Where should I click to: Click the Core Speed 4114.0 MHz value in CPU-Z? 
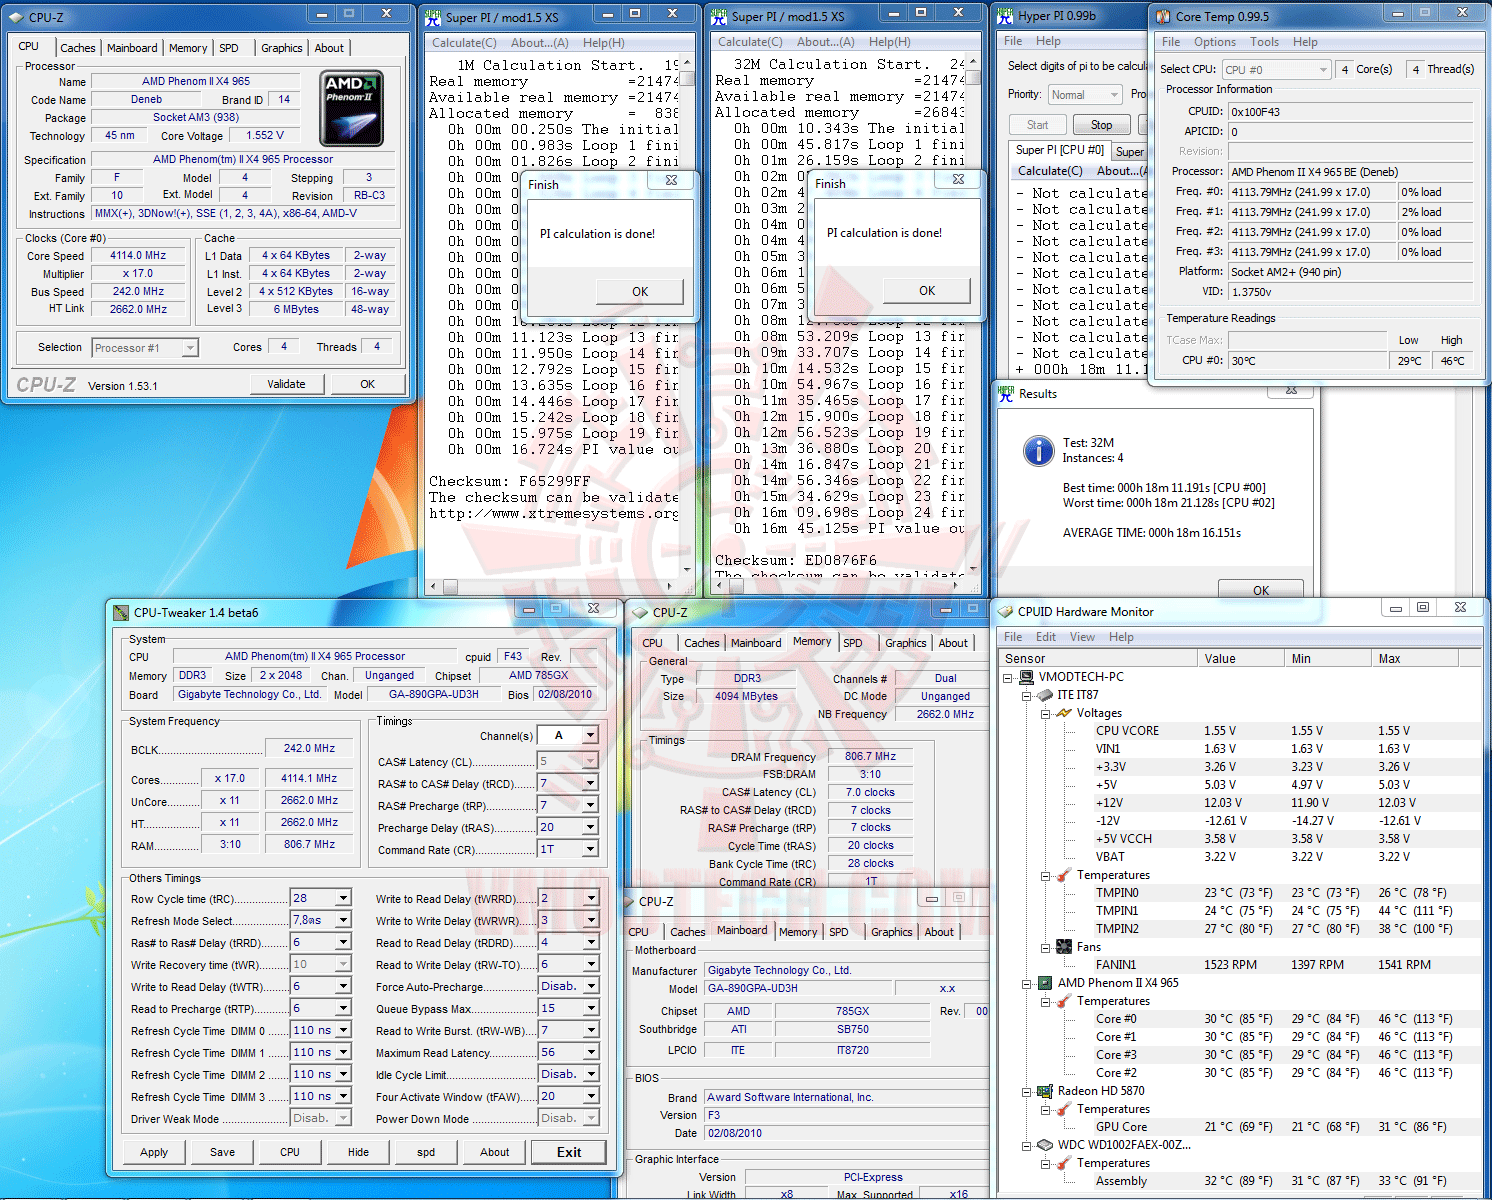coord(138,256)
